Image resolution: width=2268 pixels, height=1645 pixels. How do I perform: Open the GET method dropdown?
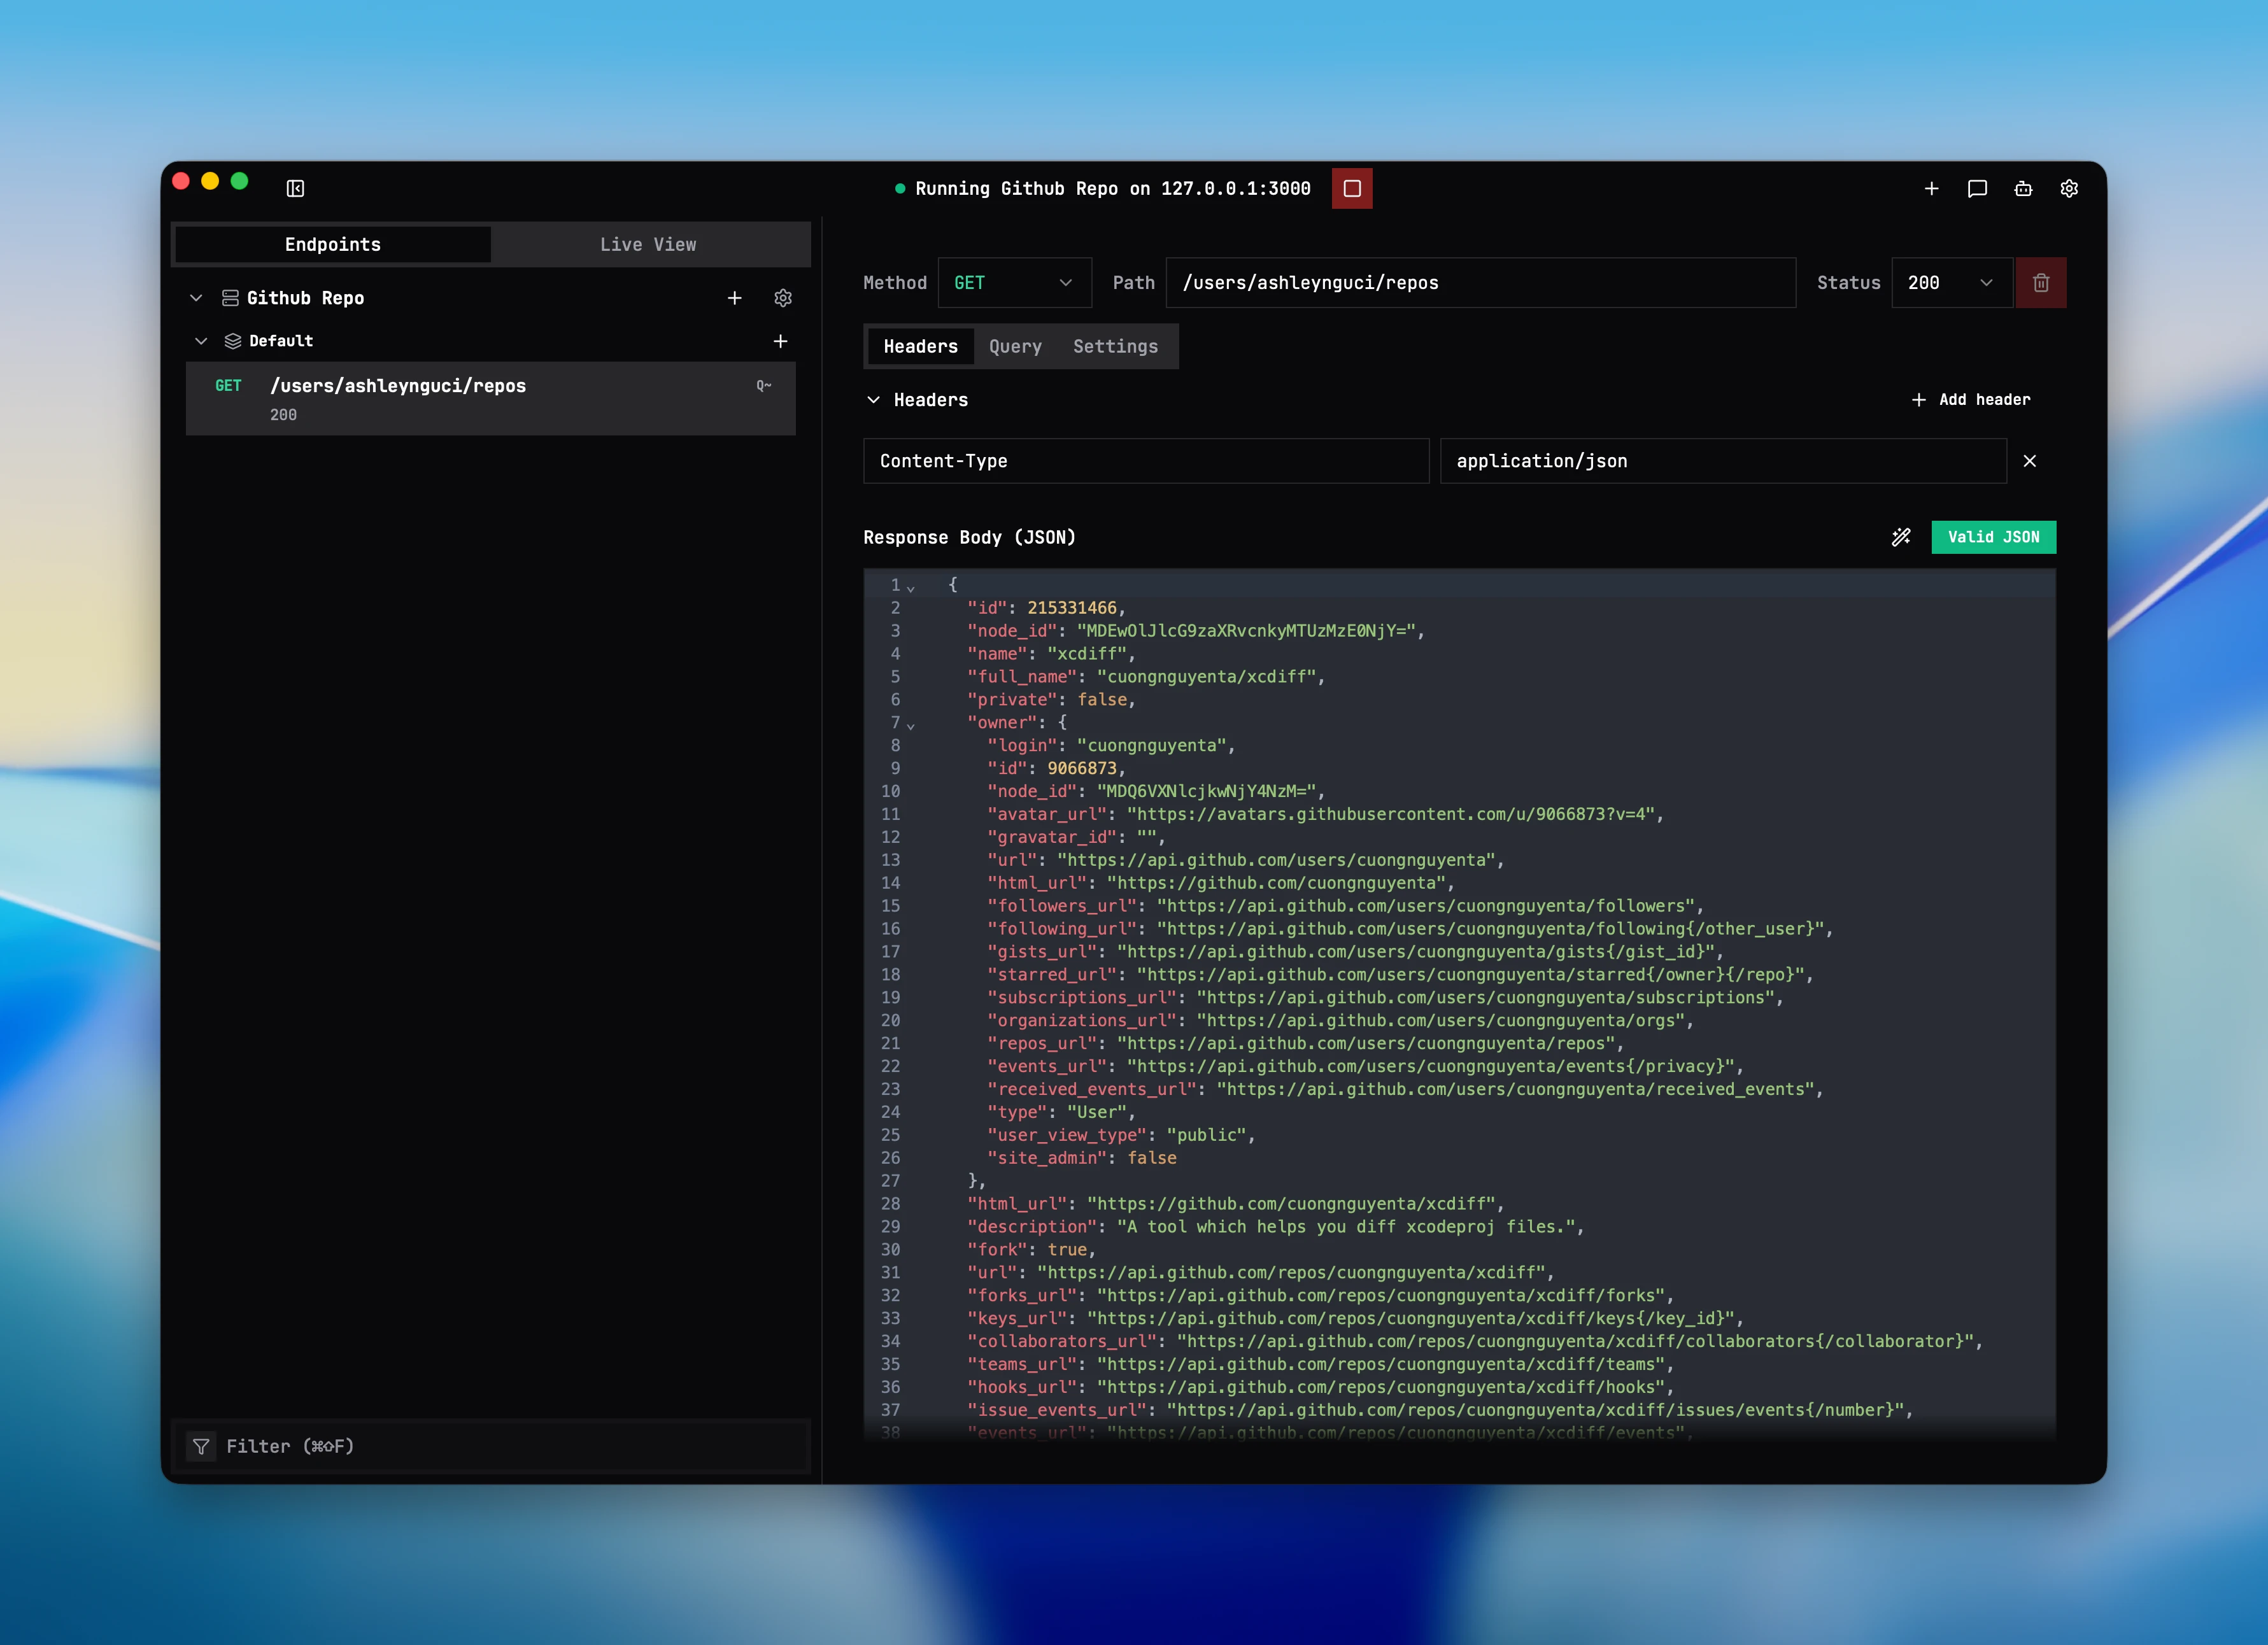[1013, 283]
